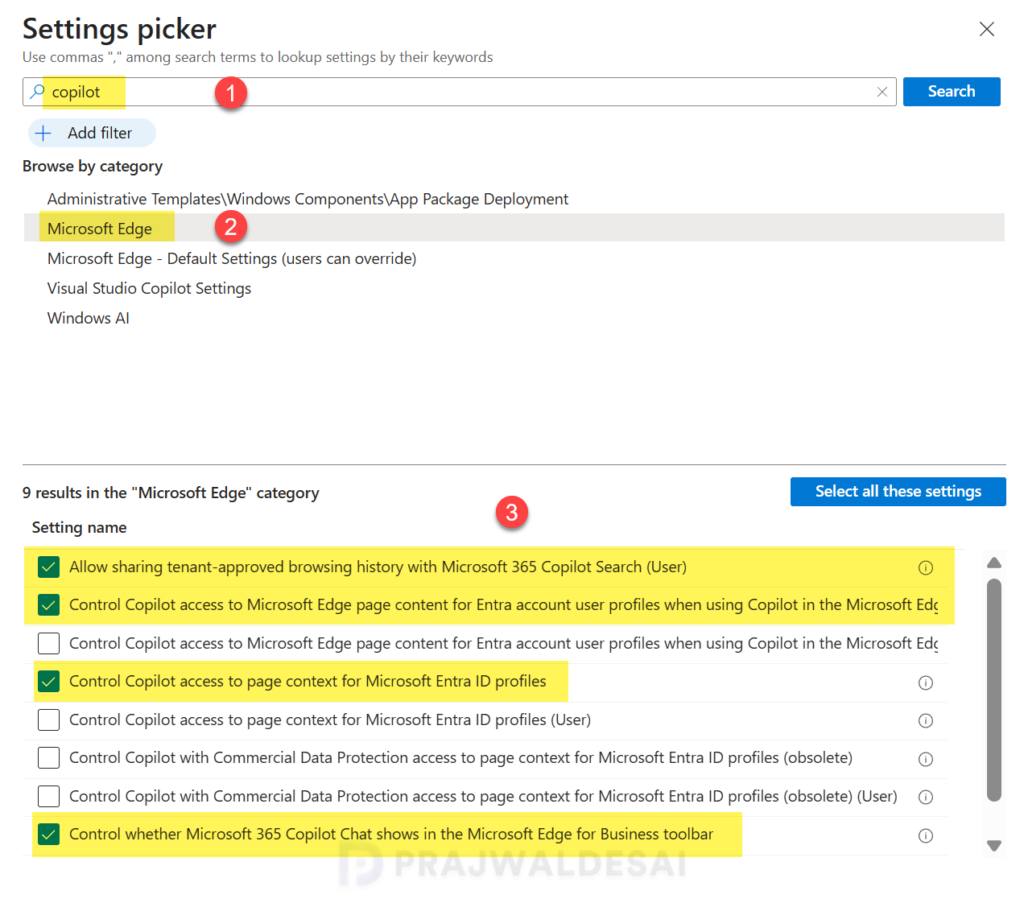
Task: Click the results scrollbar down arrow
Action: (994, 846)
